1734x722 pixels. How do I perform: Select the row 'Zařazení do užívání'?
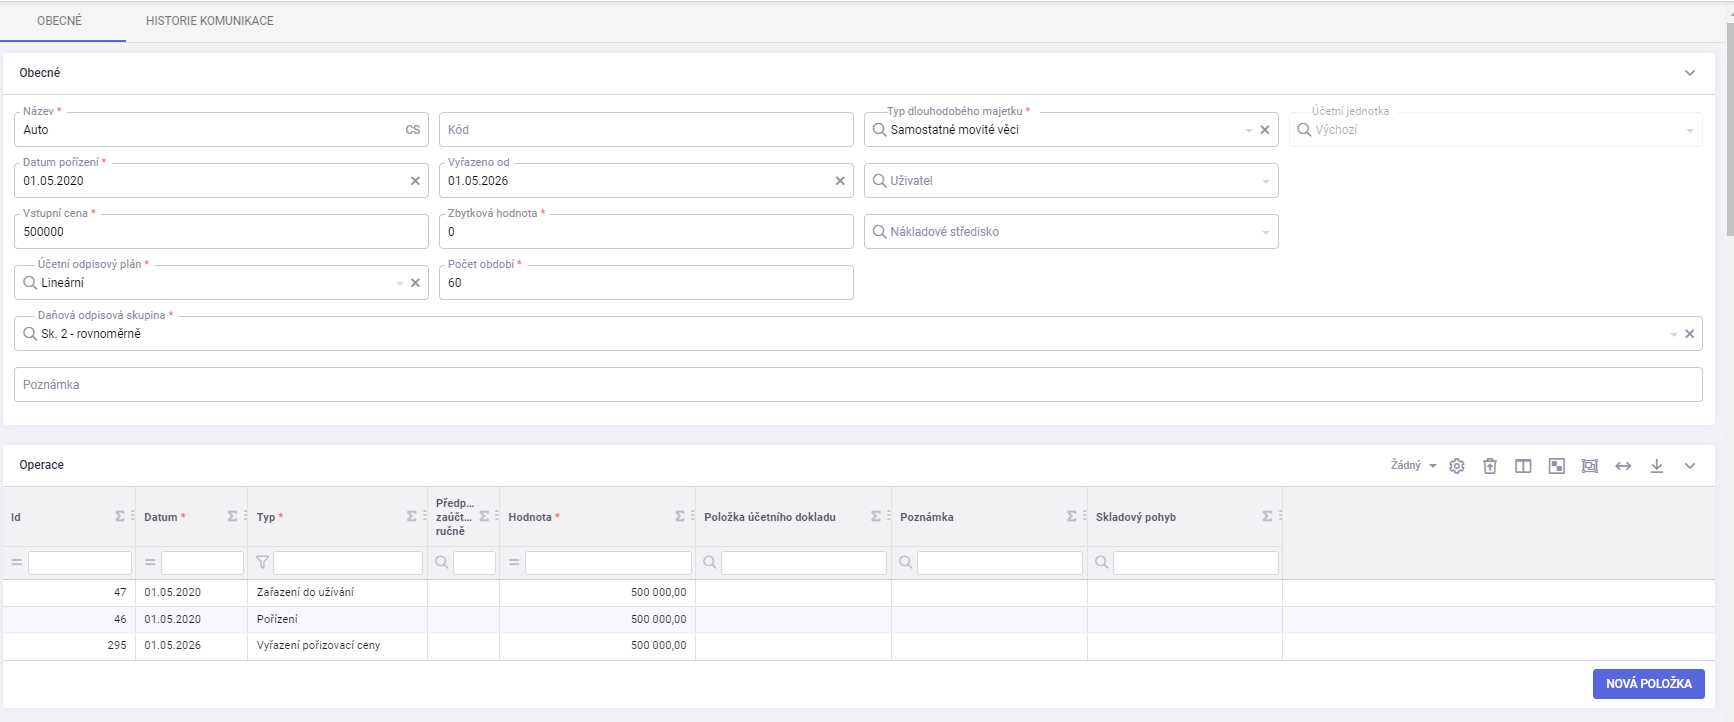point(858,593)
